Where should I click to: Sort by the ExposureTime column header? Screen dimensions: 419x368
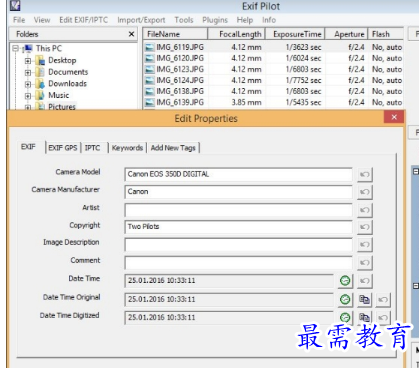click(x=295, y=34)
